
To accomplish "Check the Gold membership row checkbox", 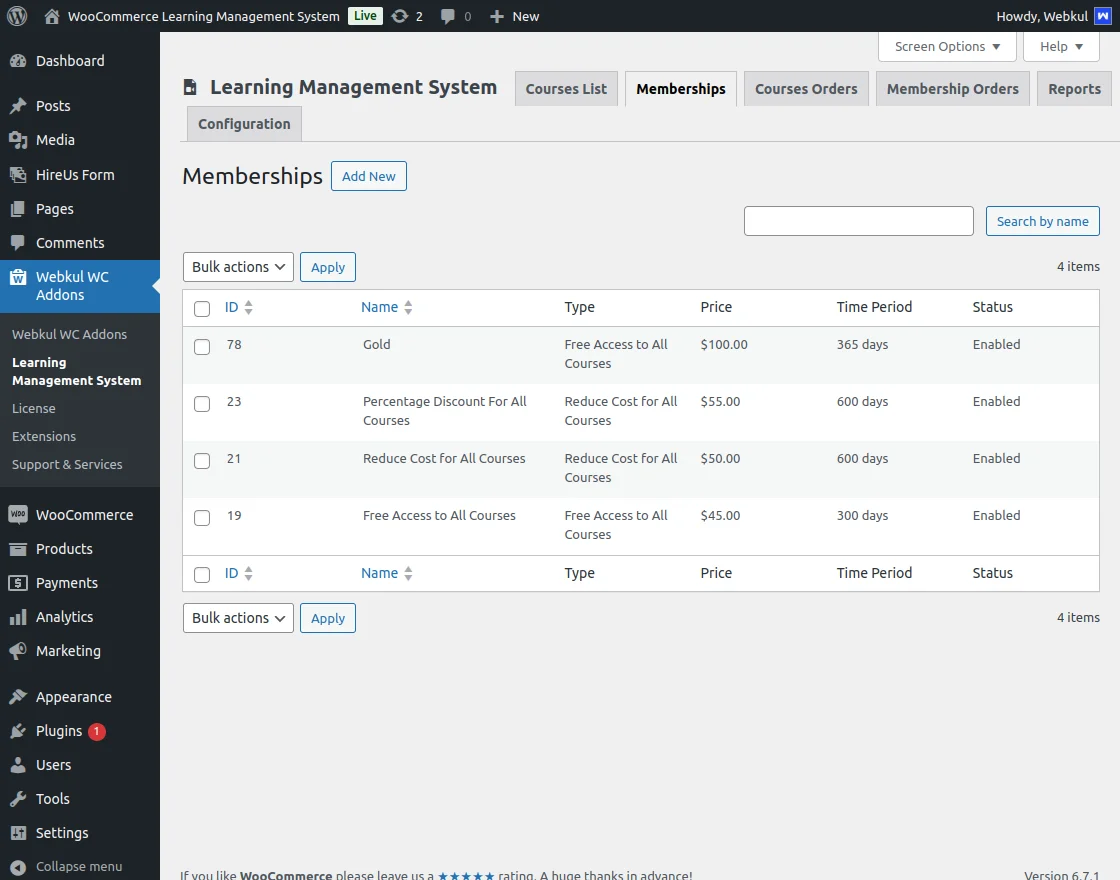I will (x=202, y=344).
